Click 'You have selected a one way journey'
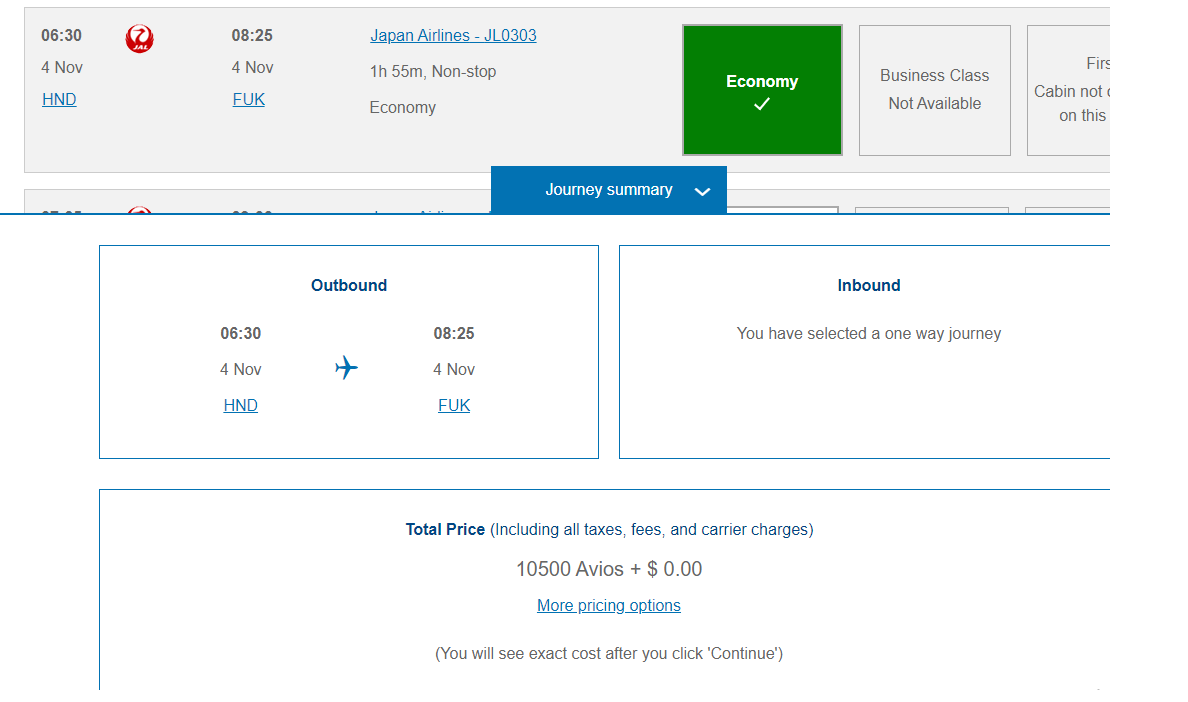This screenshot has width=1188, height=702. click(x=869, y=333)
